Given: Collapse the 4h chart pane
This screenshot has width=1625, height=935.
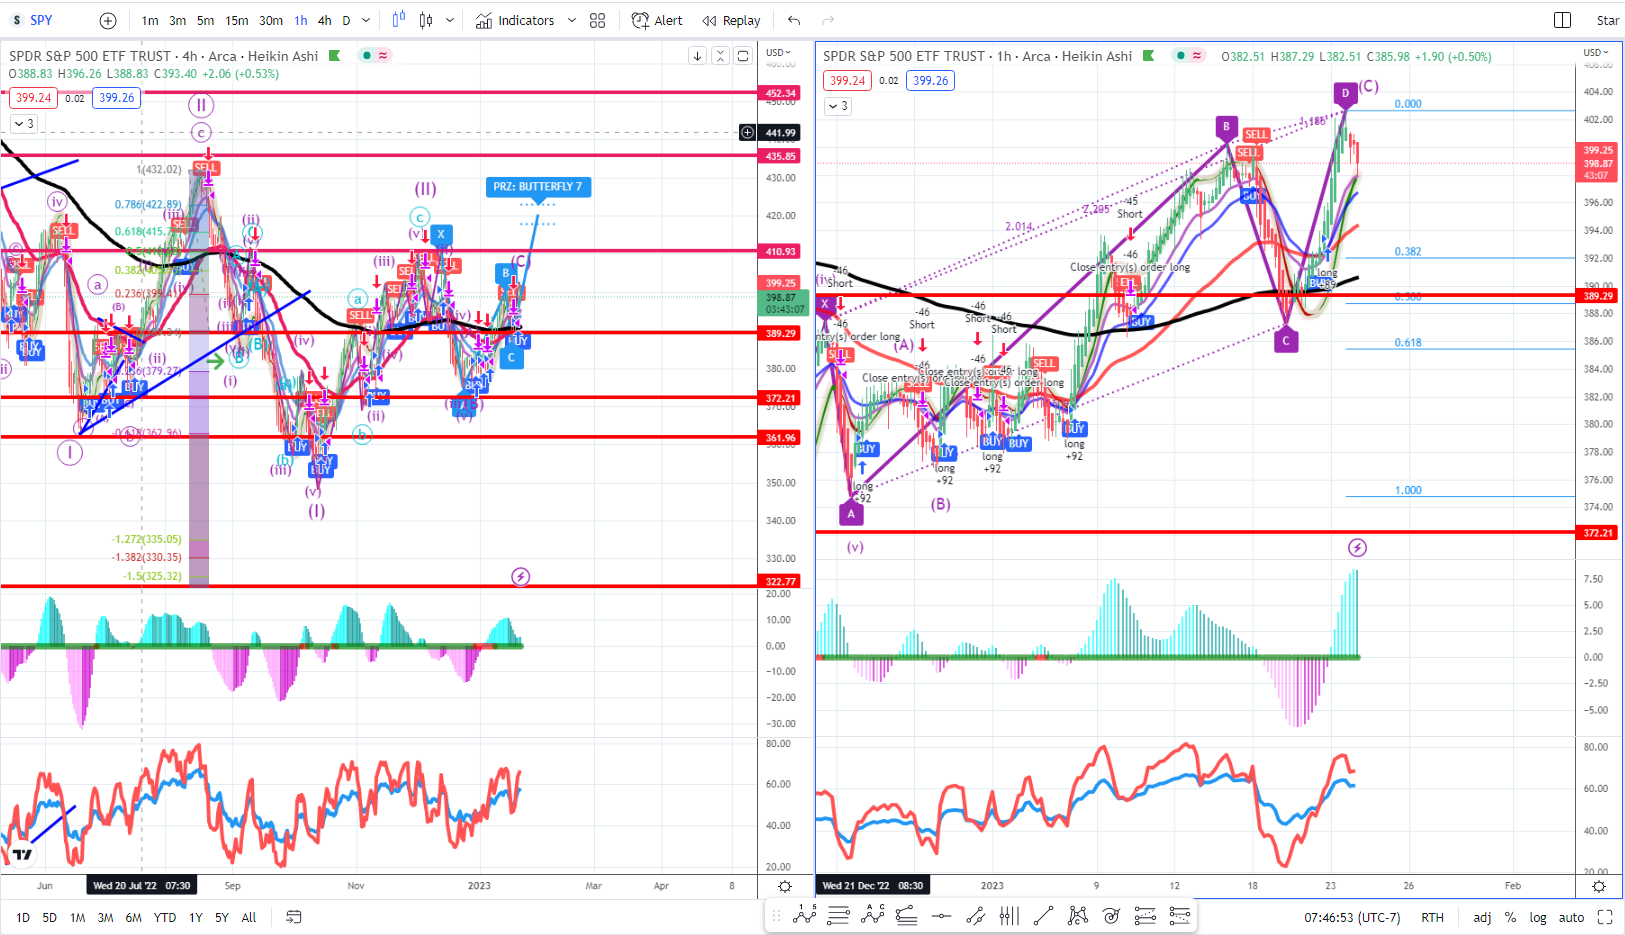Looking at the screenshot, I should point(720,56).
